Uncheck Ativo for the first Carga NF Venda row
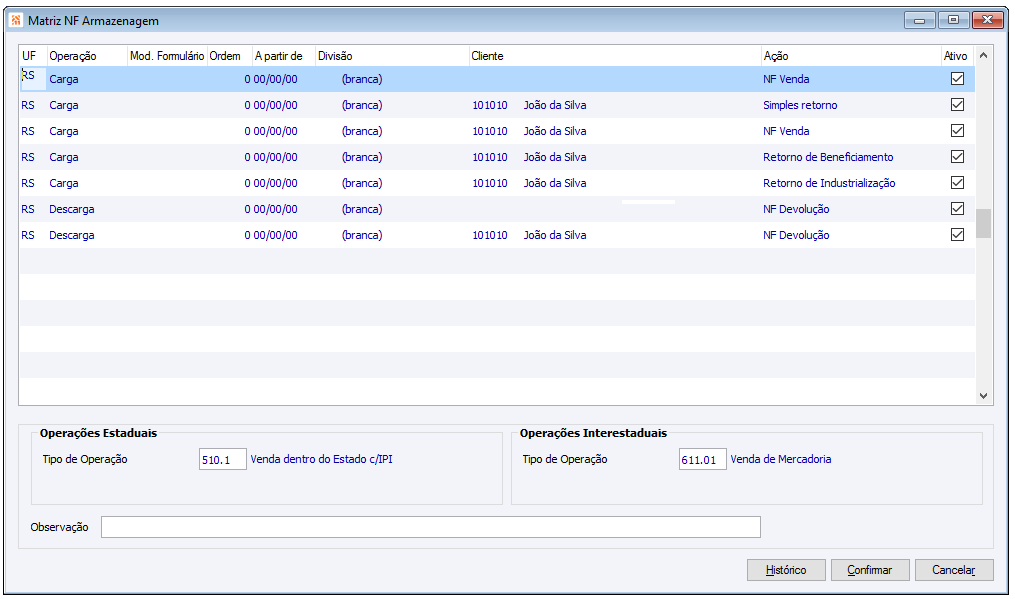 957,79
